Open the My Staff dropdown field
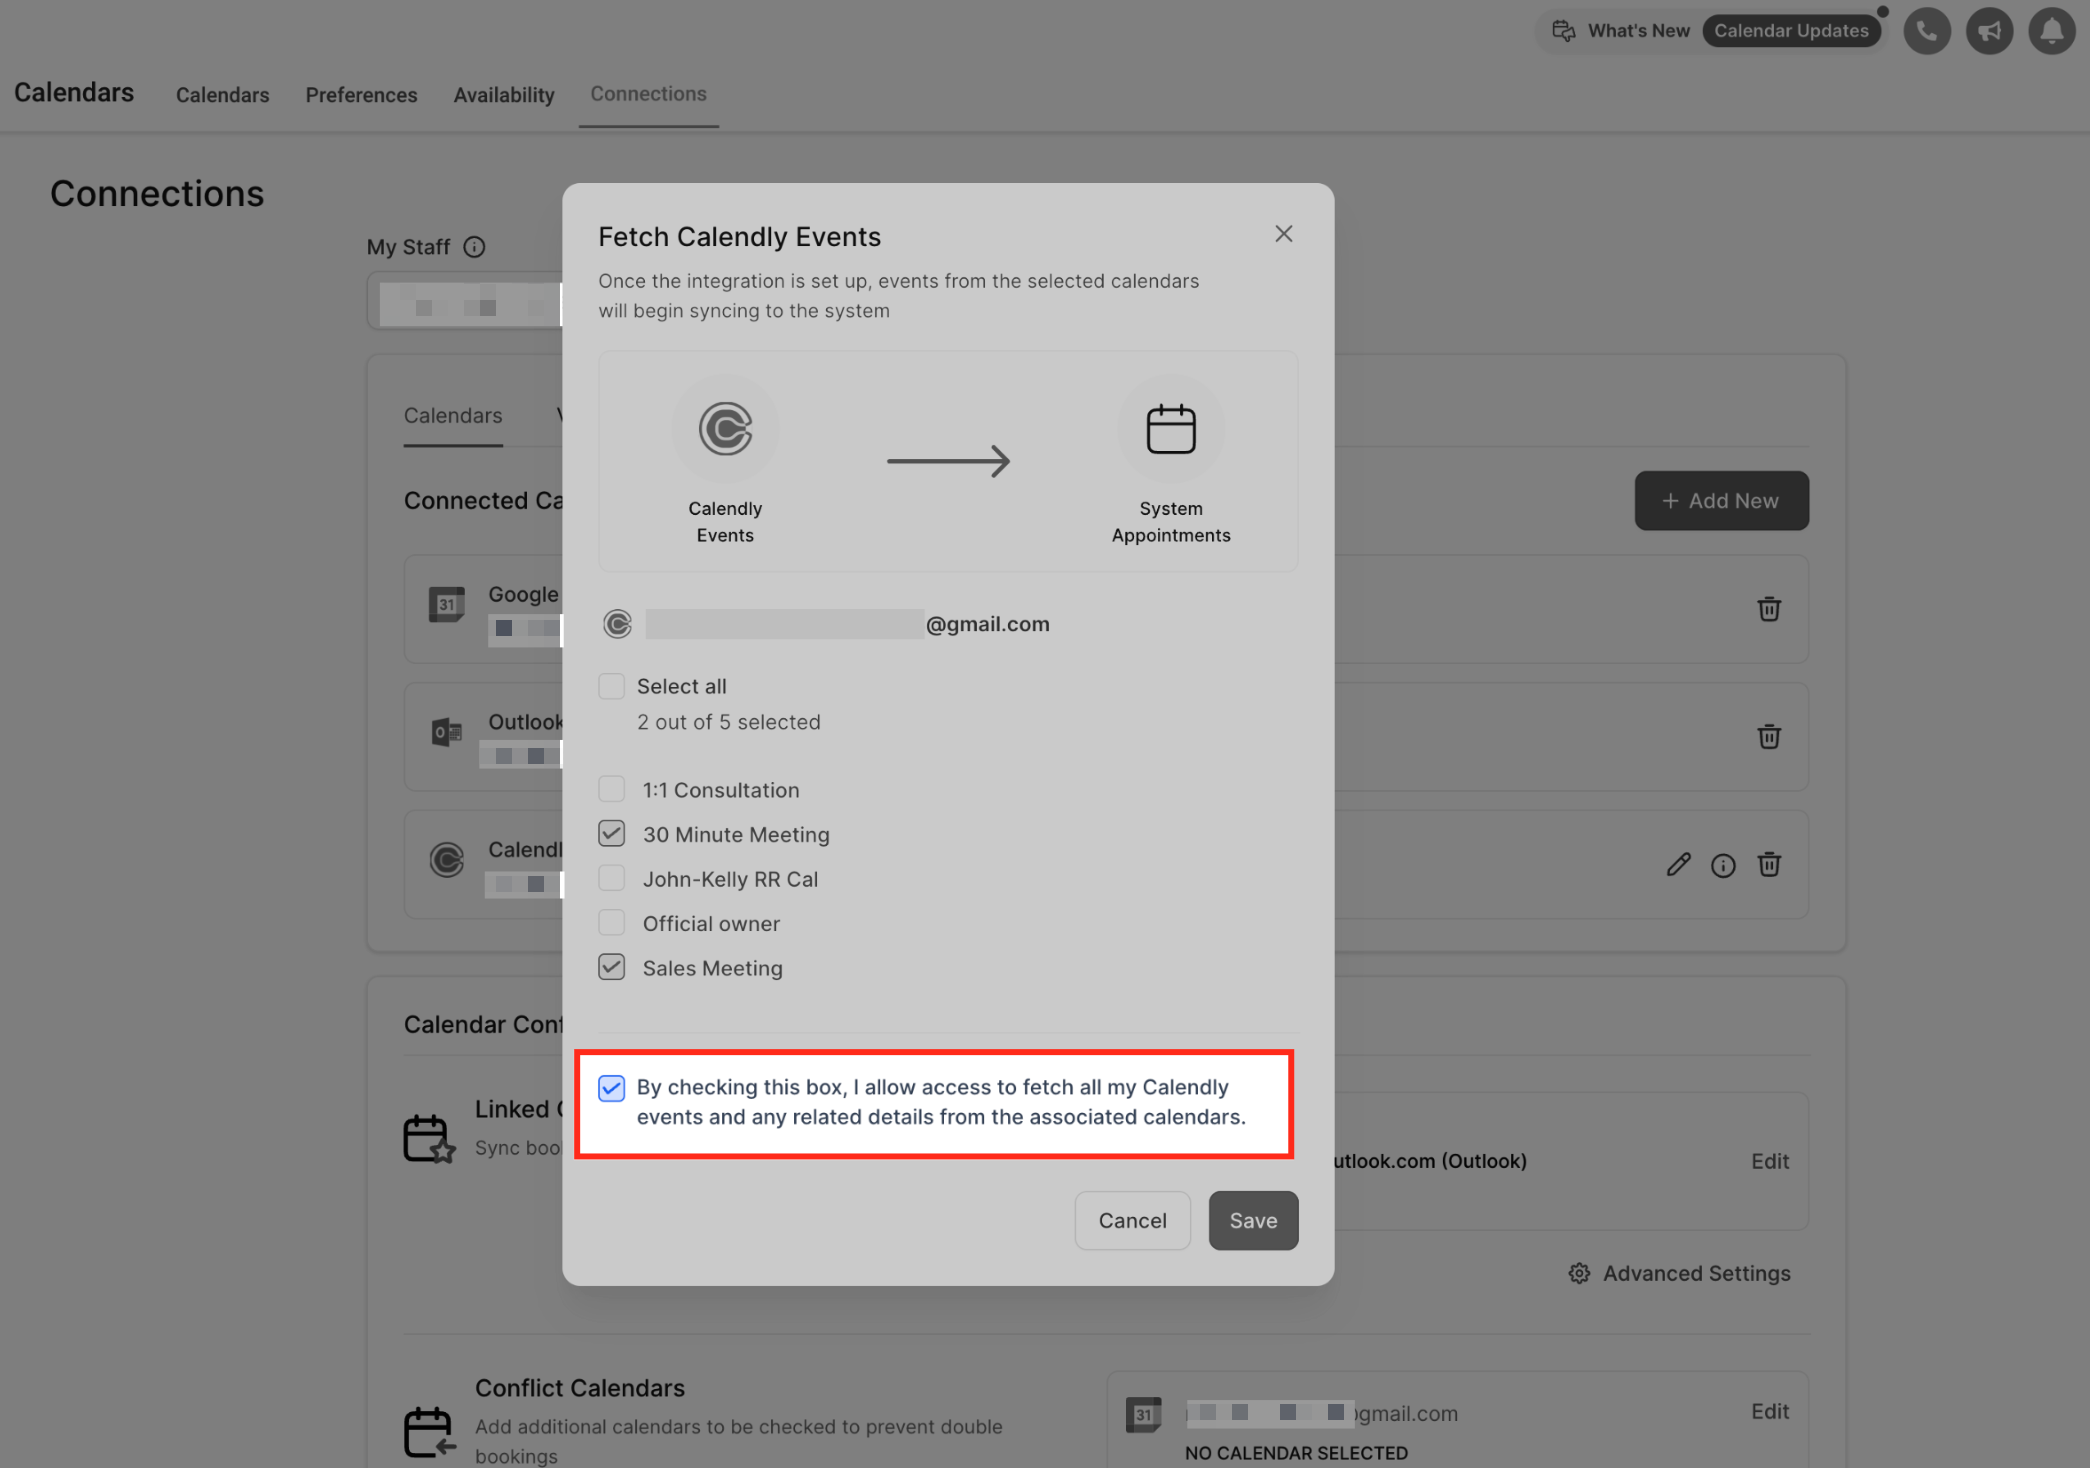This screenshot has width=2090, height=1468. tap(465, 301)
